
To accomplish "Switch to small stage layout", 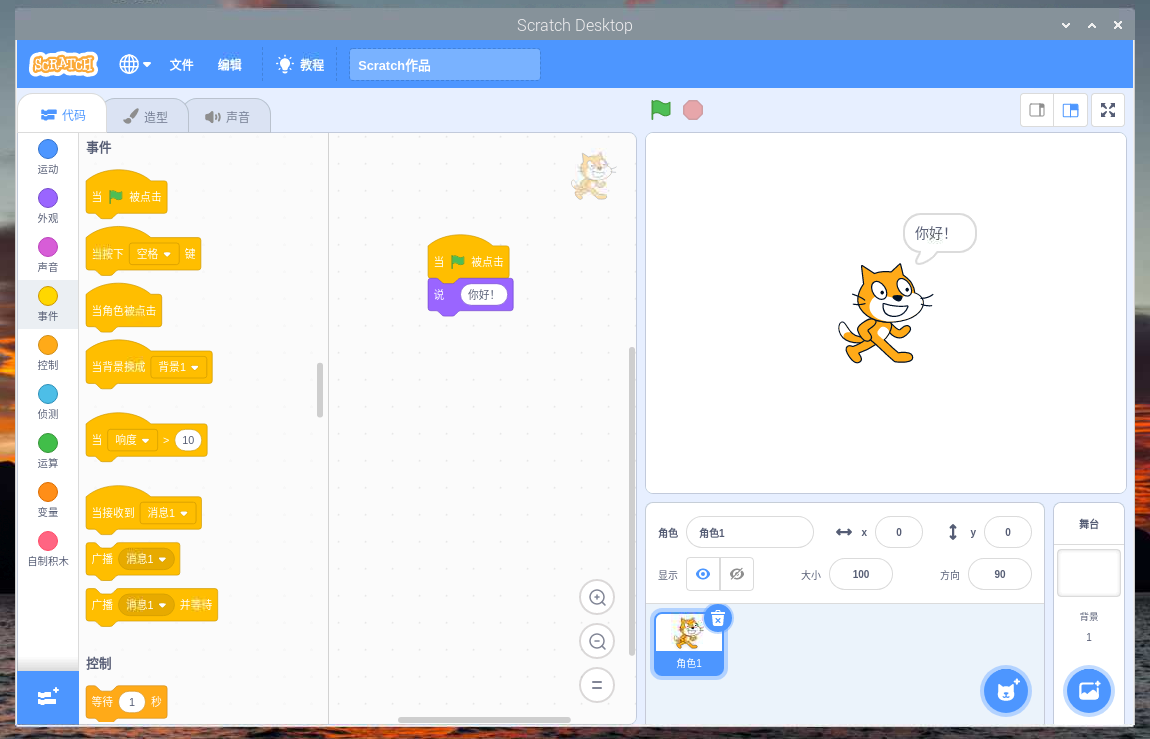I will click(1036, 110).
